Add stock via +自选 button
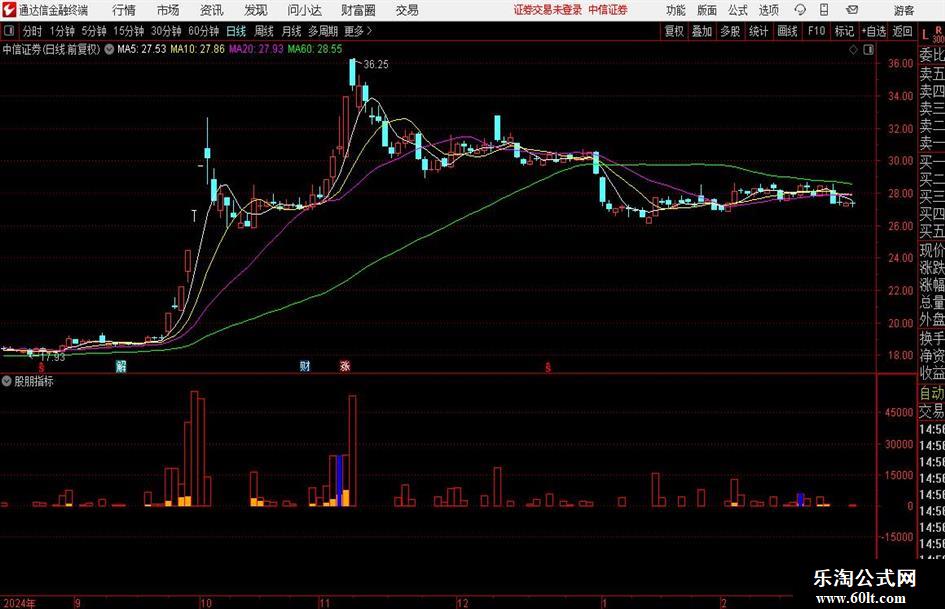Viewport: 945px width, 609px height. 874,31
